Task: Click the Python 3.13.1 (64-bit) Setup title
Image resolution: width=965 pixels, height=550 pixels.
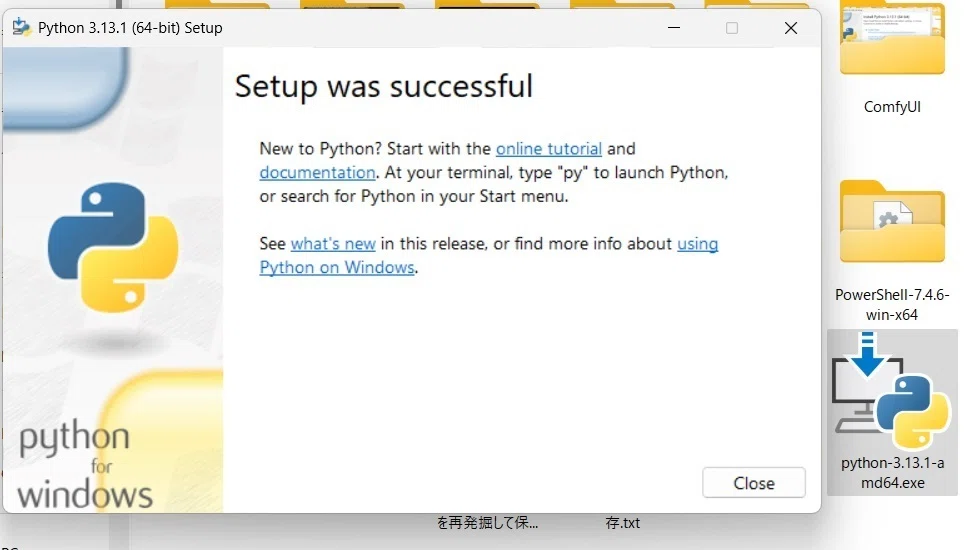Action: 130,28
